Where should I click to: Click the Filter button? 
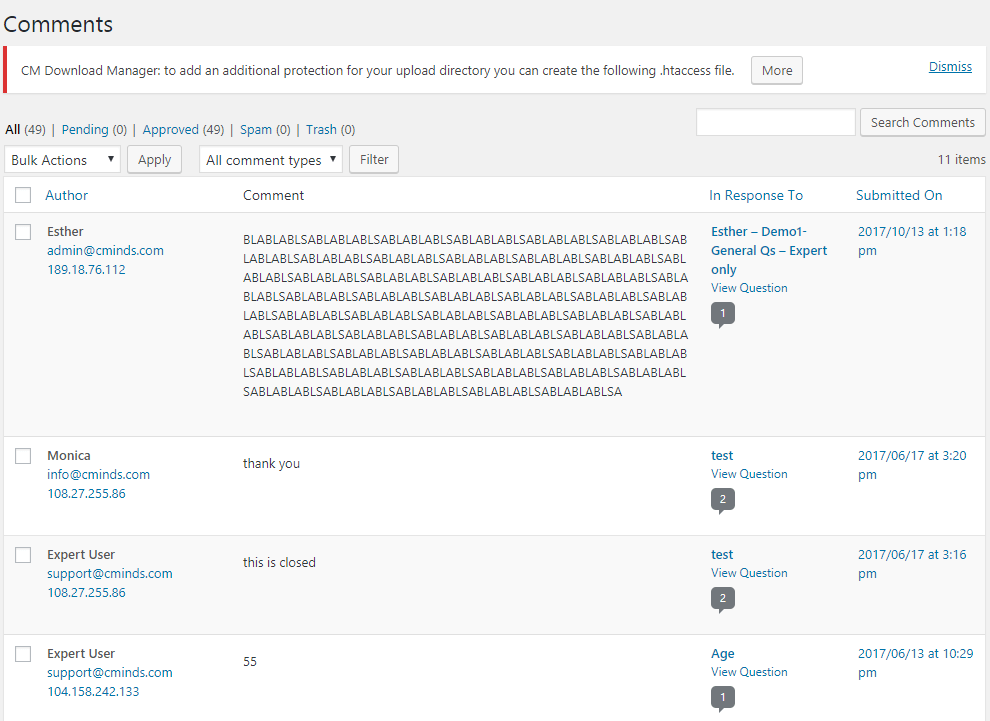coord(374,160)
